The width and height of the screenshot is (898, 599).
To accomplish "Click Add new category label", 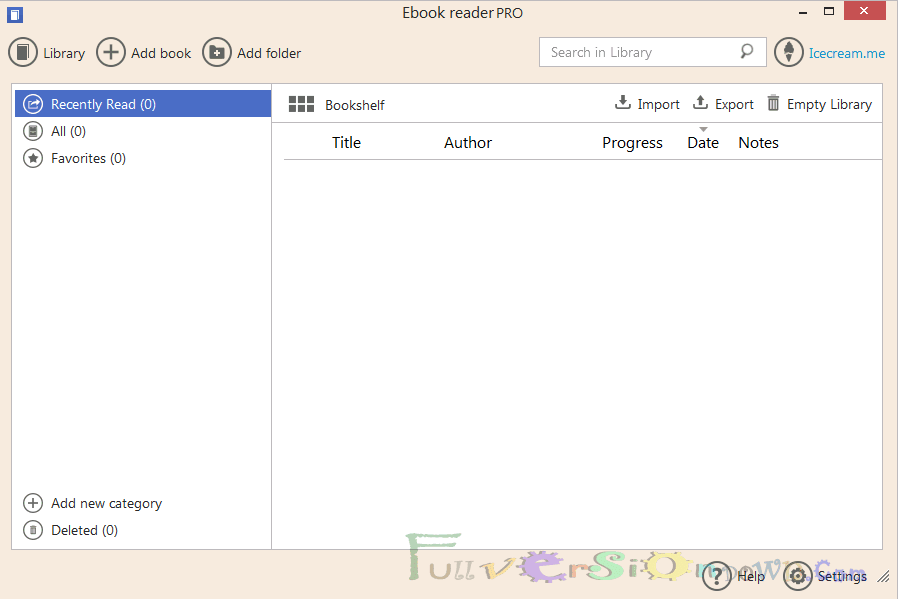I will (x=107, y=503).
